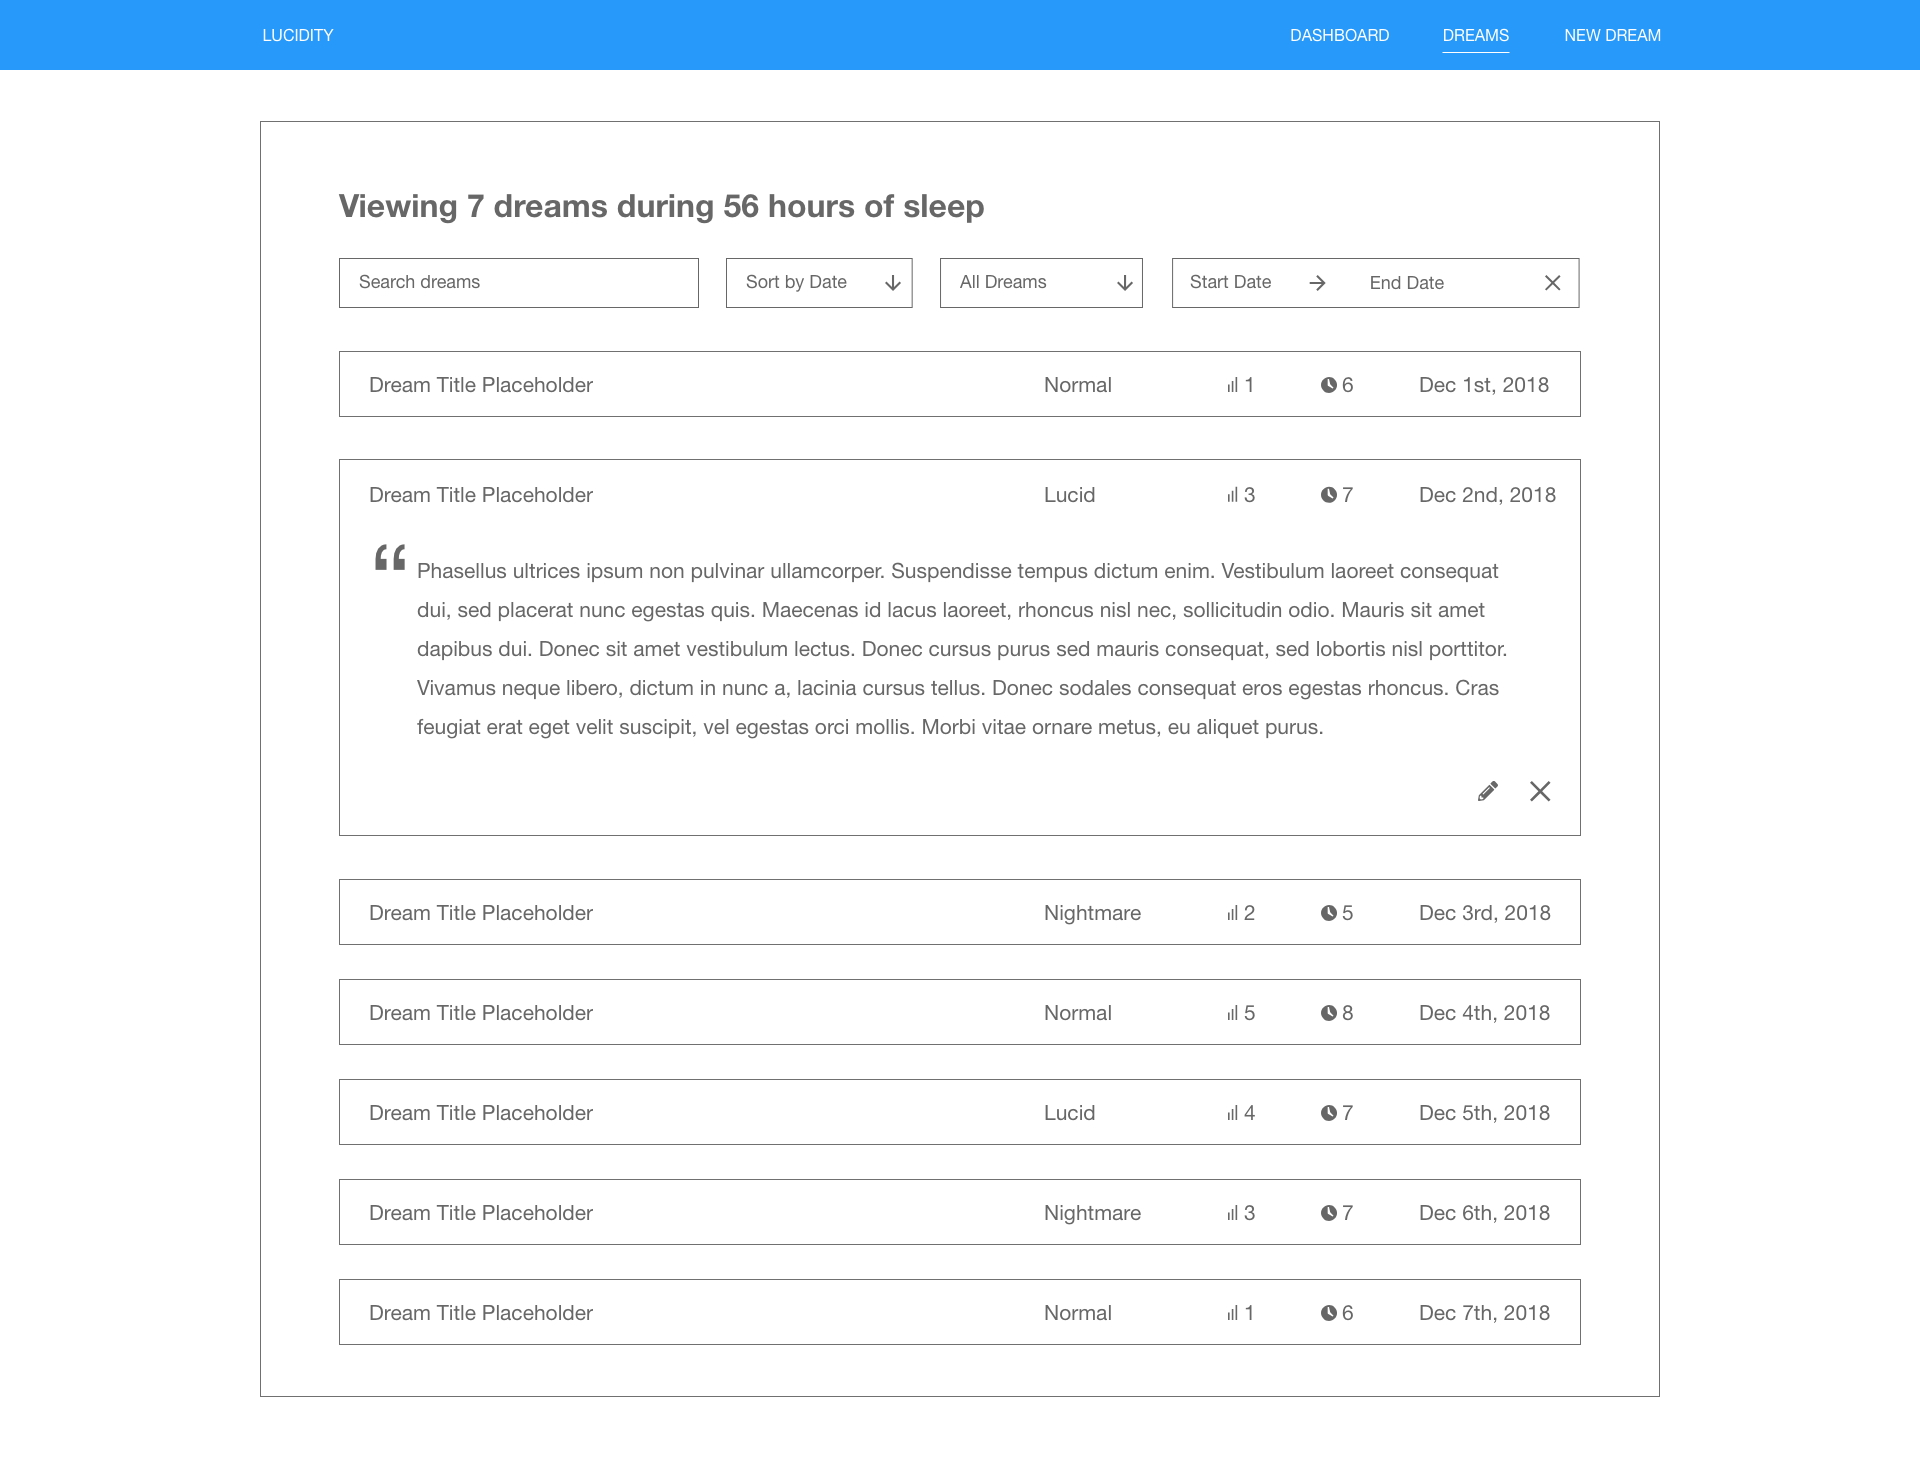Click the Start Date field
This screenshot has width=1920, height=1458.
click(1231, 283)
